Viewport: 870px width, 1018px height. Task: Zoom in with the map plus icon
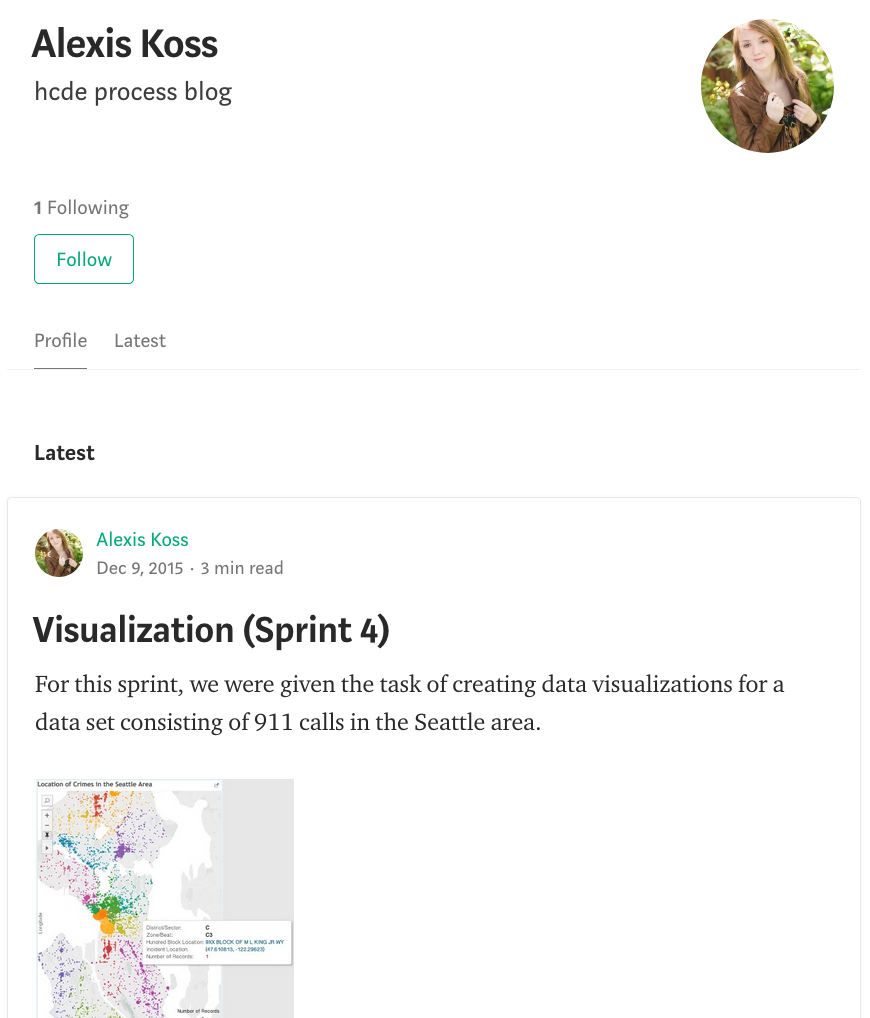pyautogui.click(x=47, y=815)
